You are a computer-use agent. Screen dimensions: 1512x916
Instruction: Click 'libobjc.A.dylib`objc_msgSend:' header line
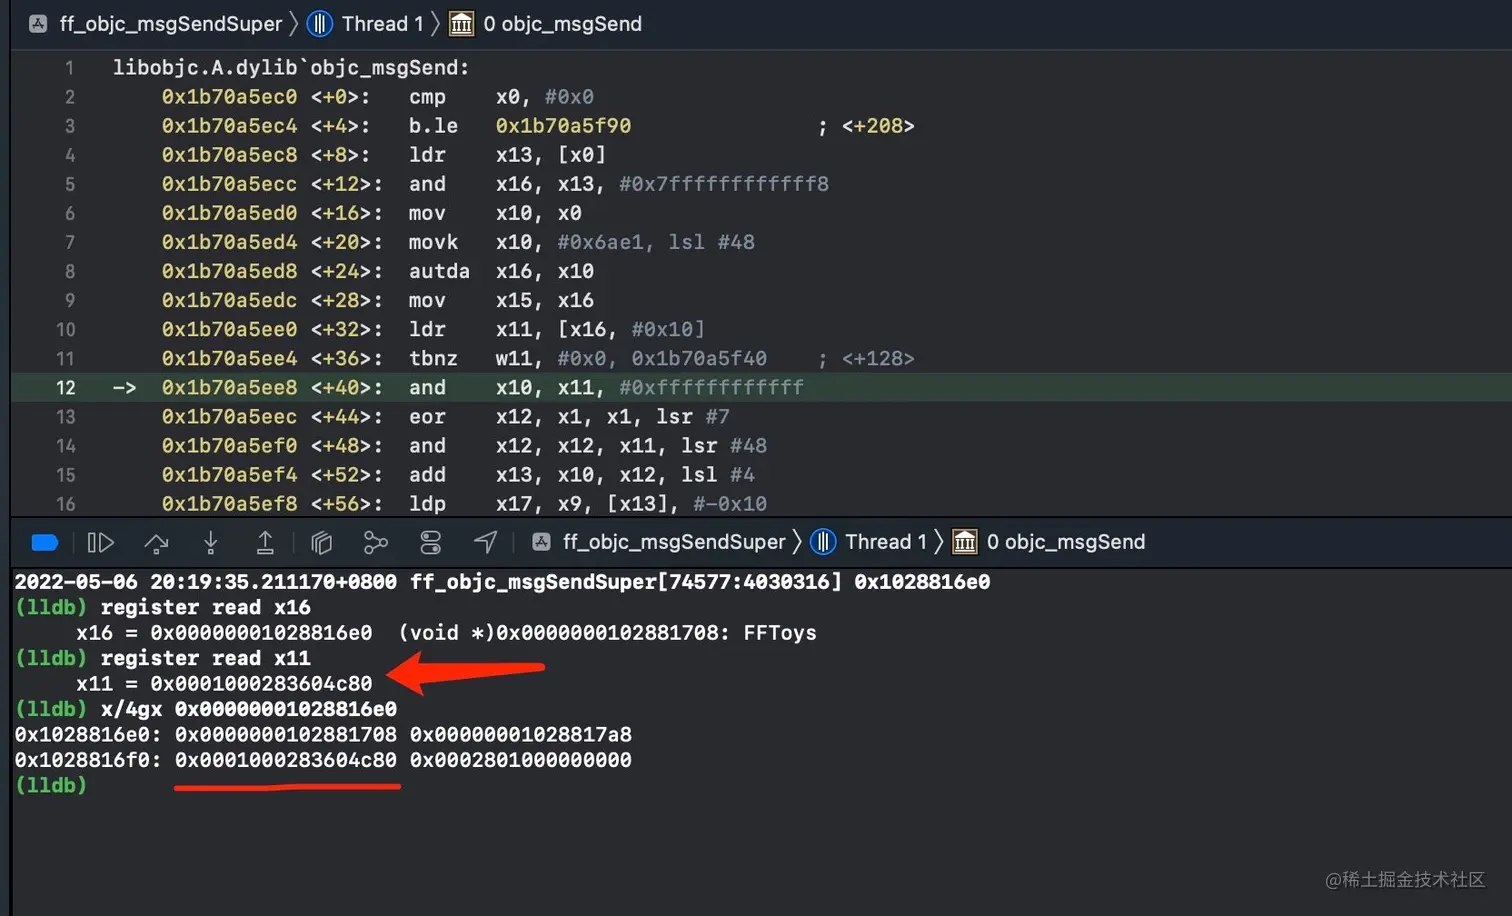291,68
